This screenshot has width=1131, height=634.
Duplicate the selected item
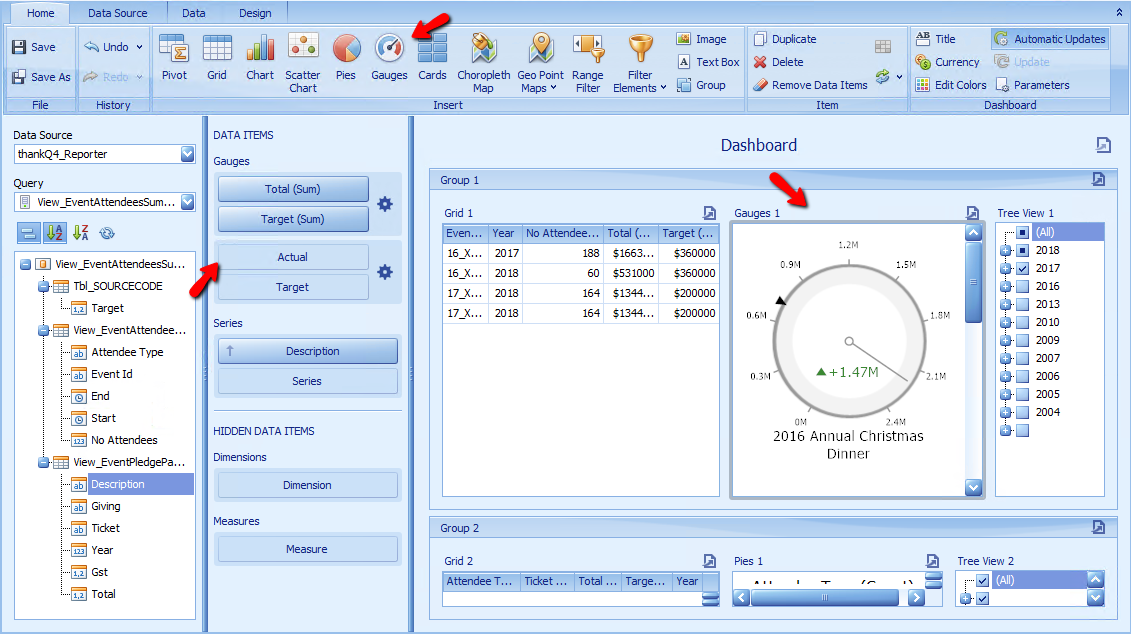point(785,39)
